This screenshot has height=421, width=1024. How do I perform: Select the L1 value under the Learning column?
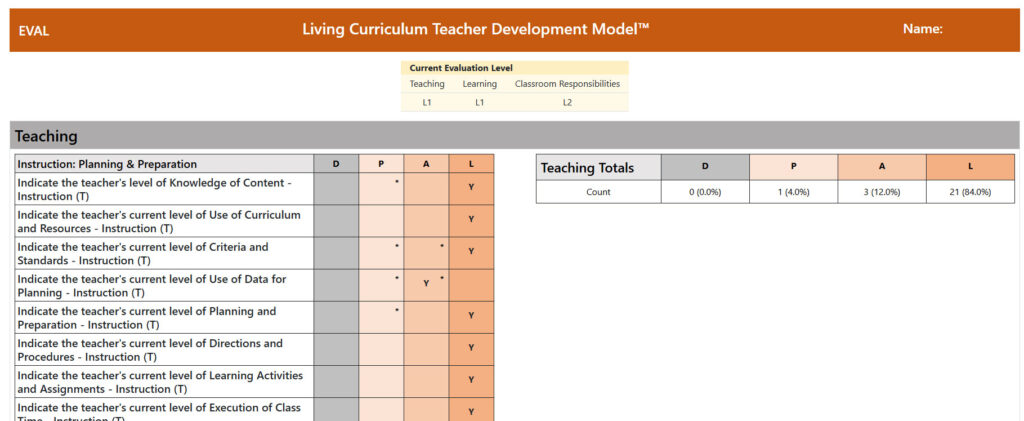(479, 102)
